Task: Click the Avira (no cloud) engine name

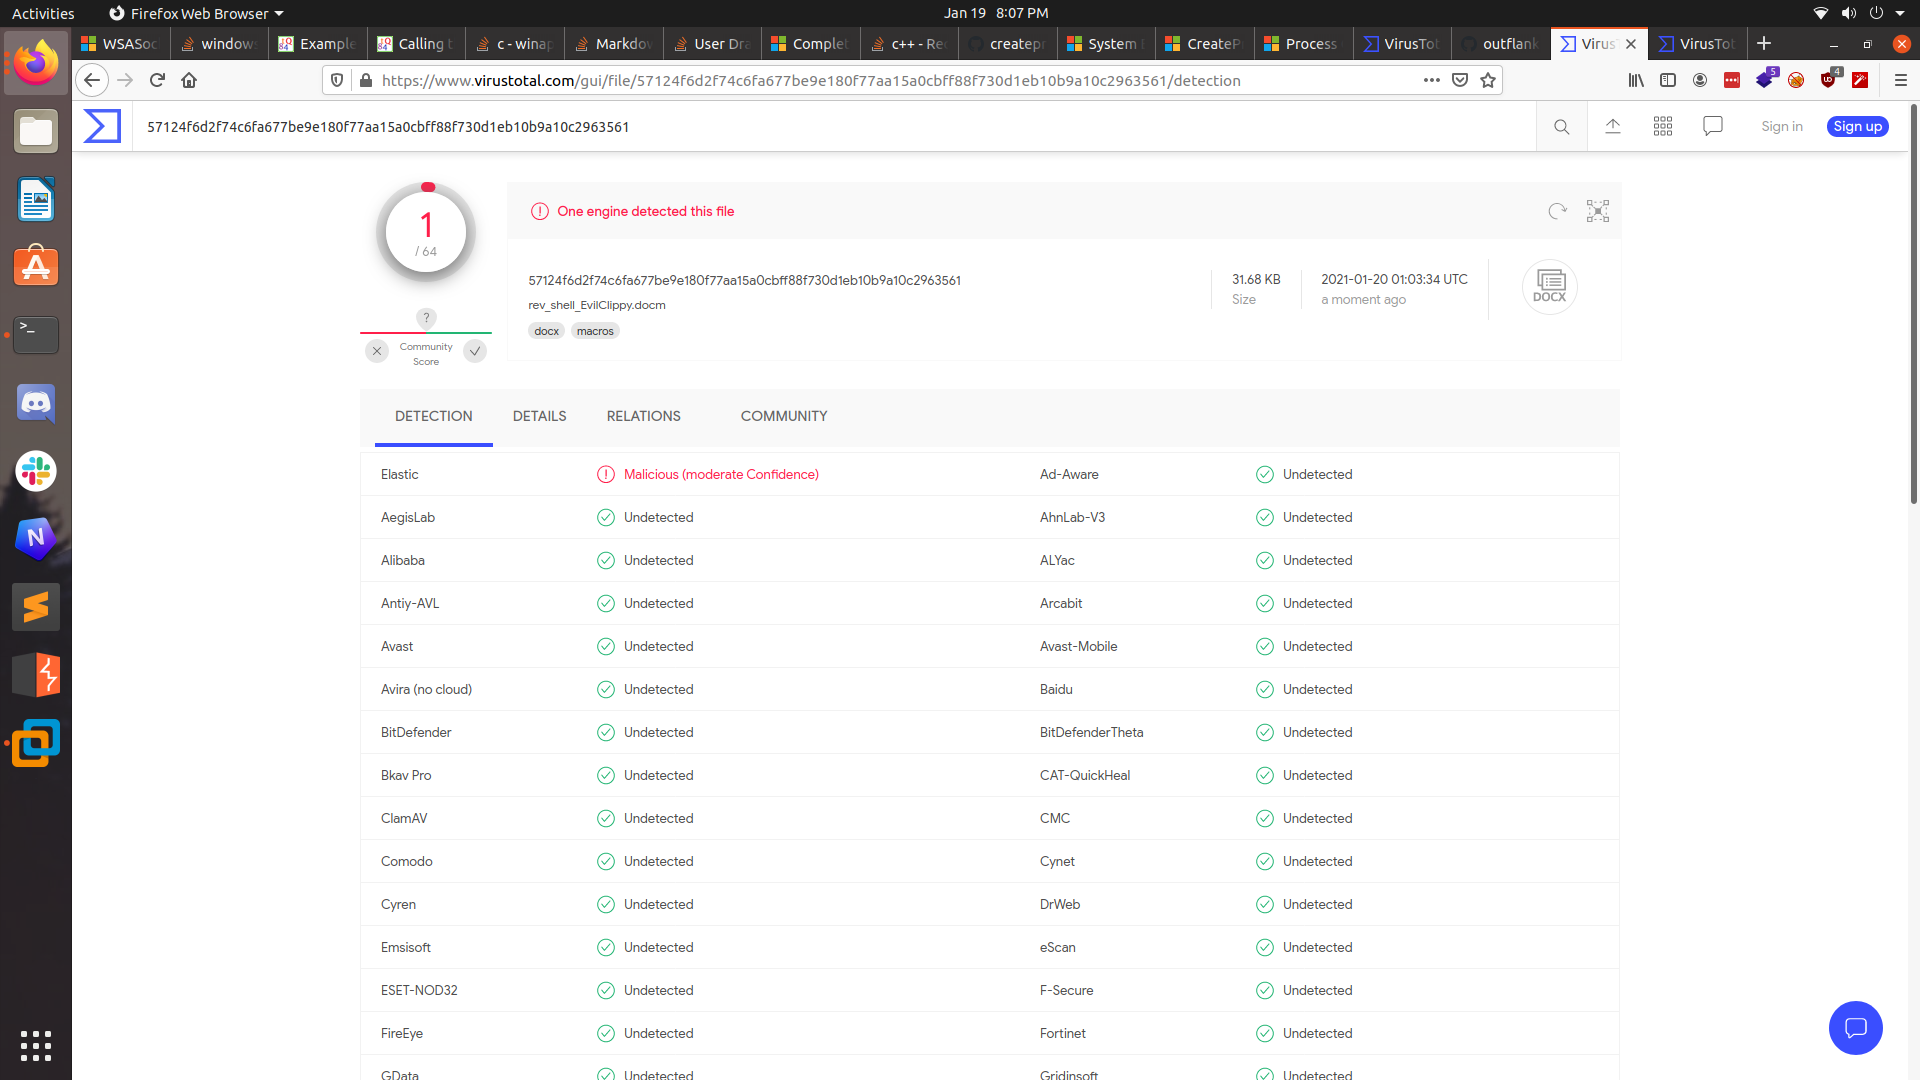Action: pyautogui.click(x=426, y=689)
